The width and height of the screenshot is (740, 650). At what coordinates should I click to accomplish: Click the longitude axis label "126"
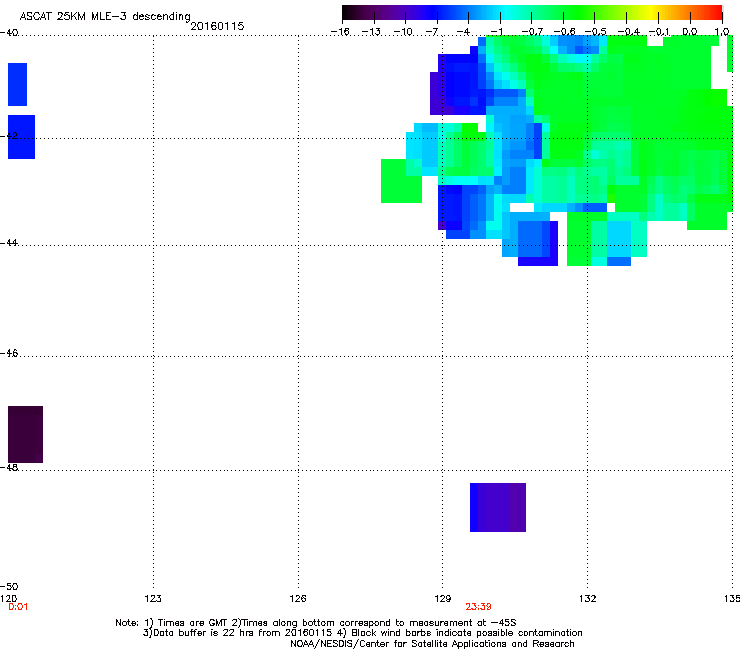(298, 599)
